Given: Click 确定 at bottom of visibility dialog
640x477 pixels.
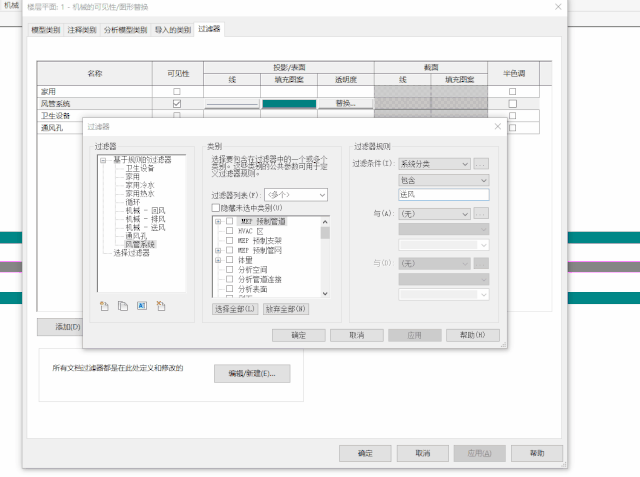Looking at the screenshot, I should click(365, 453).
